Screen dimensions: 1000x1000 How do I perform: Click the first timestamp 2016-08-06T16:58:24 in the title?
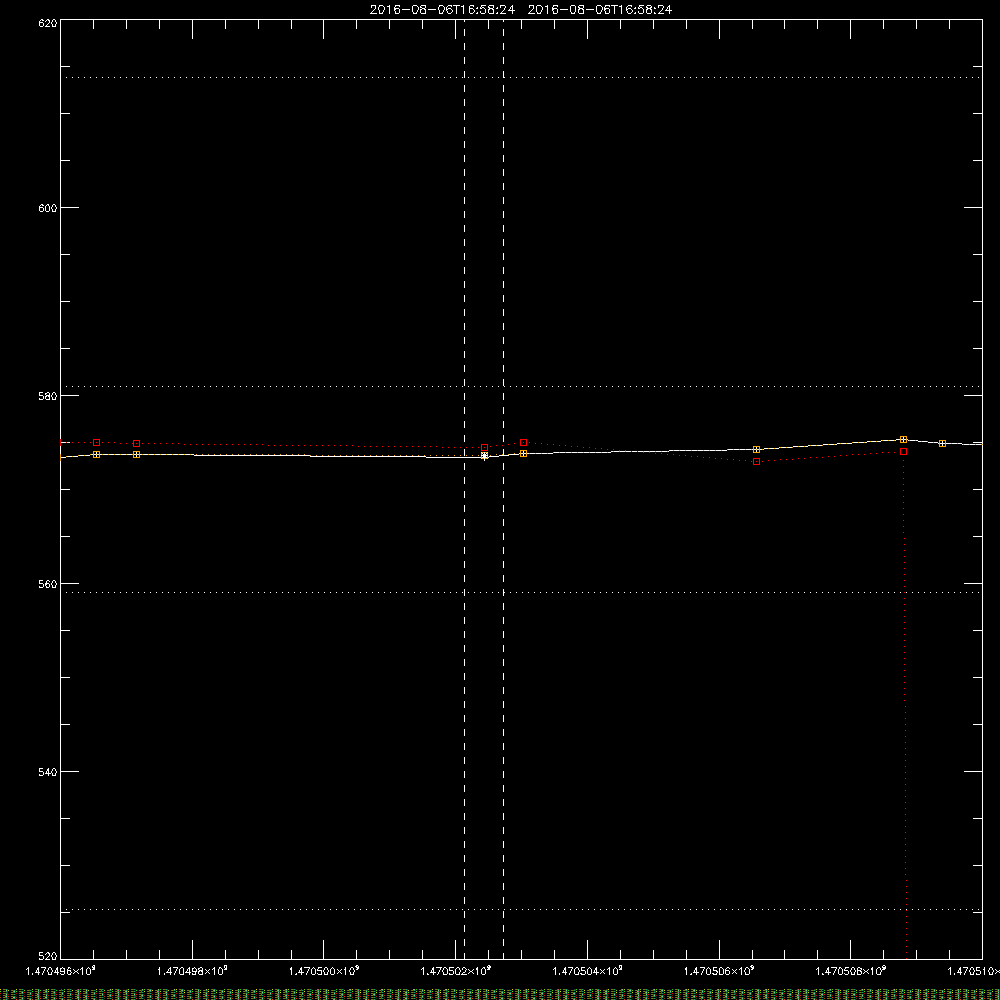[442, 10]
